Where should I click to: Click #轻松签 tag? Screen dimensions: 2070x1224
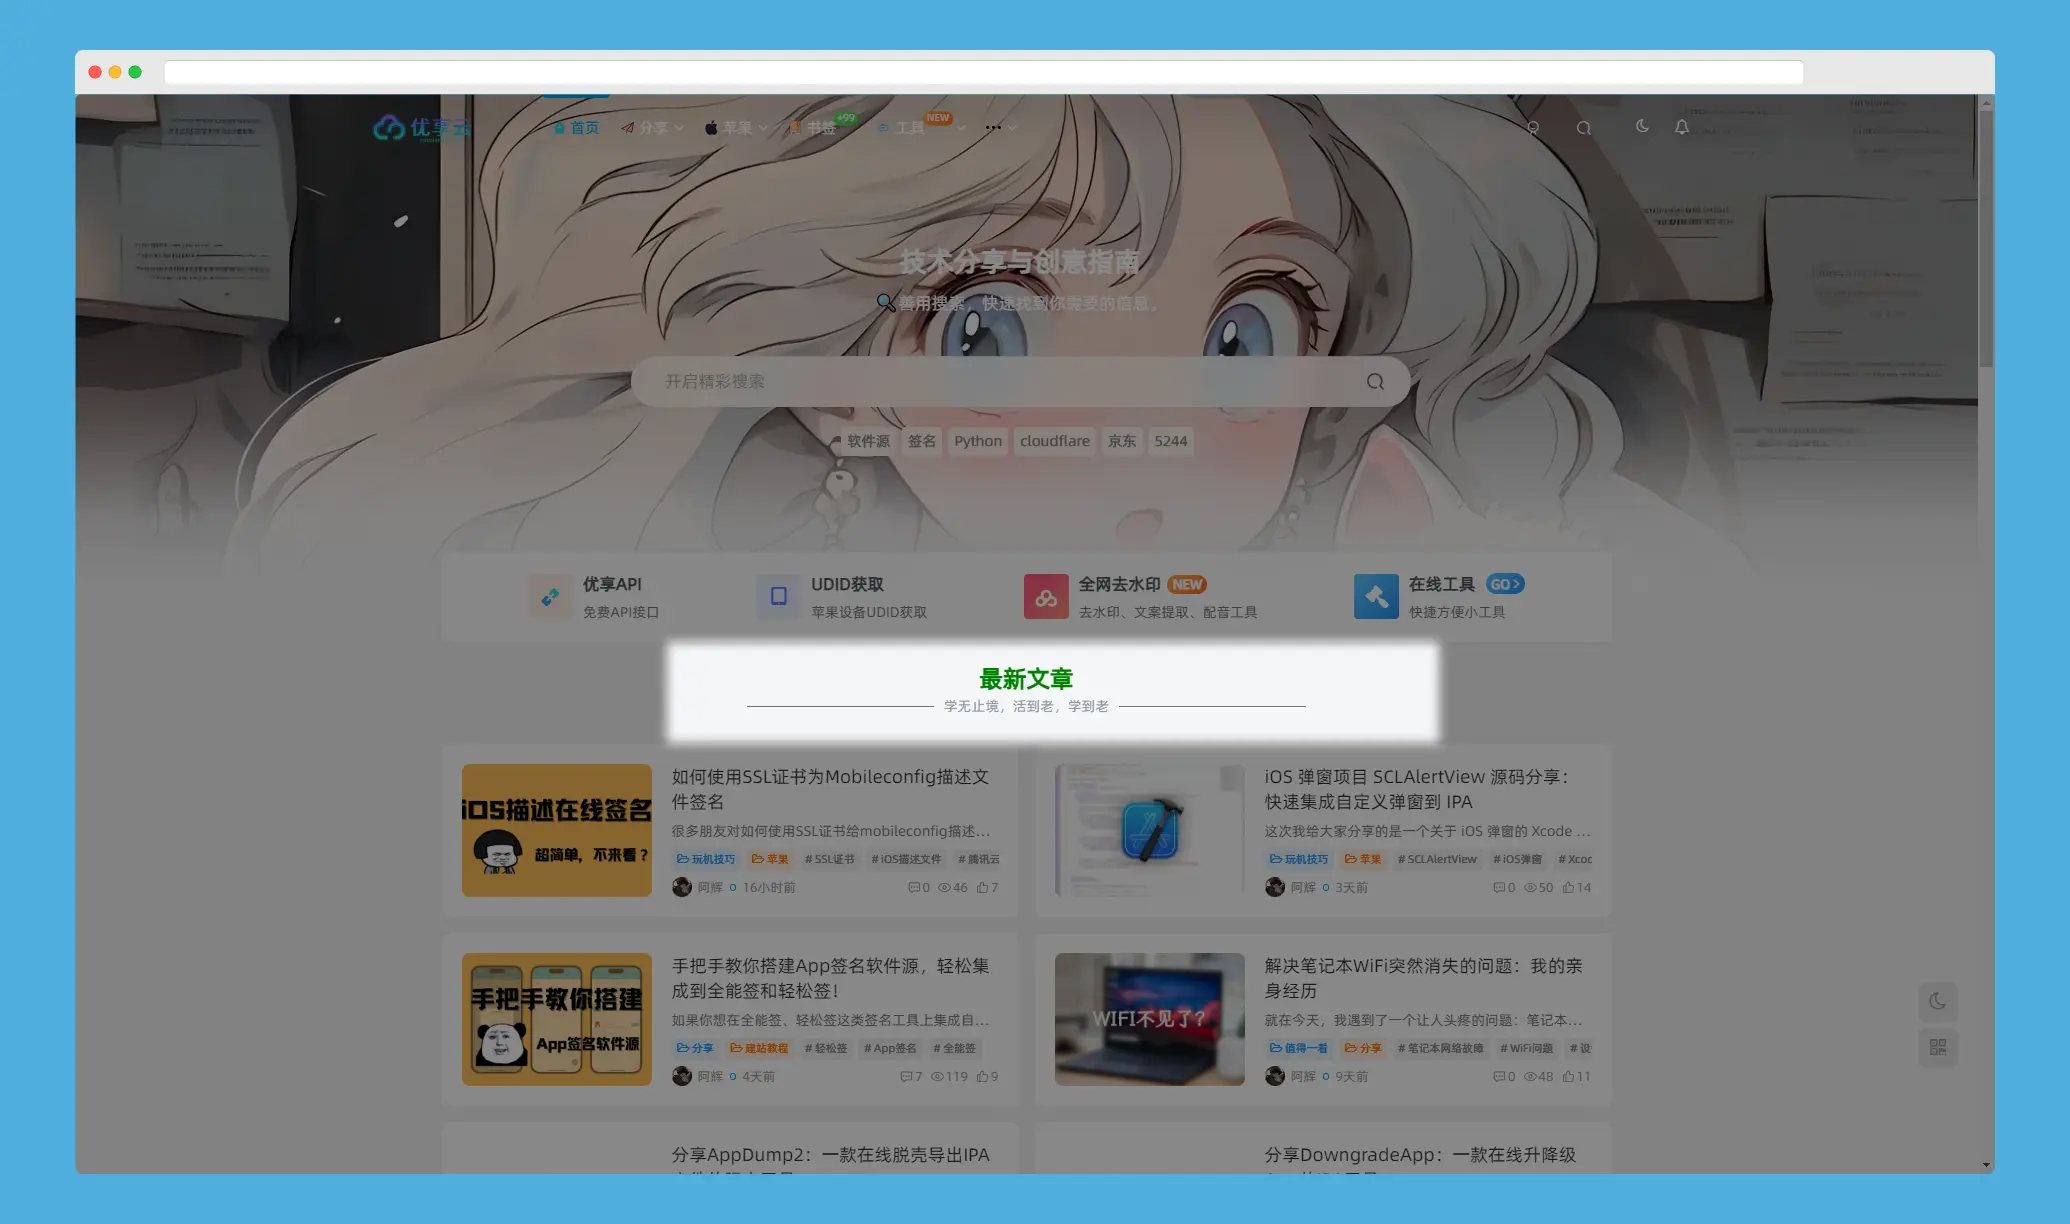[826, 1048]
